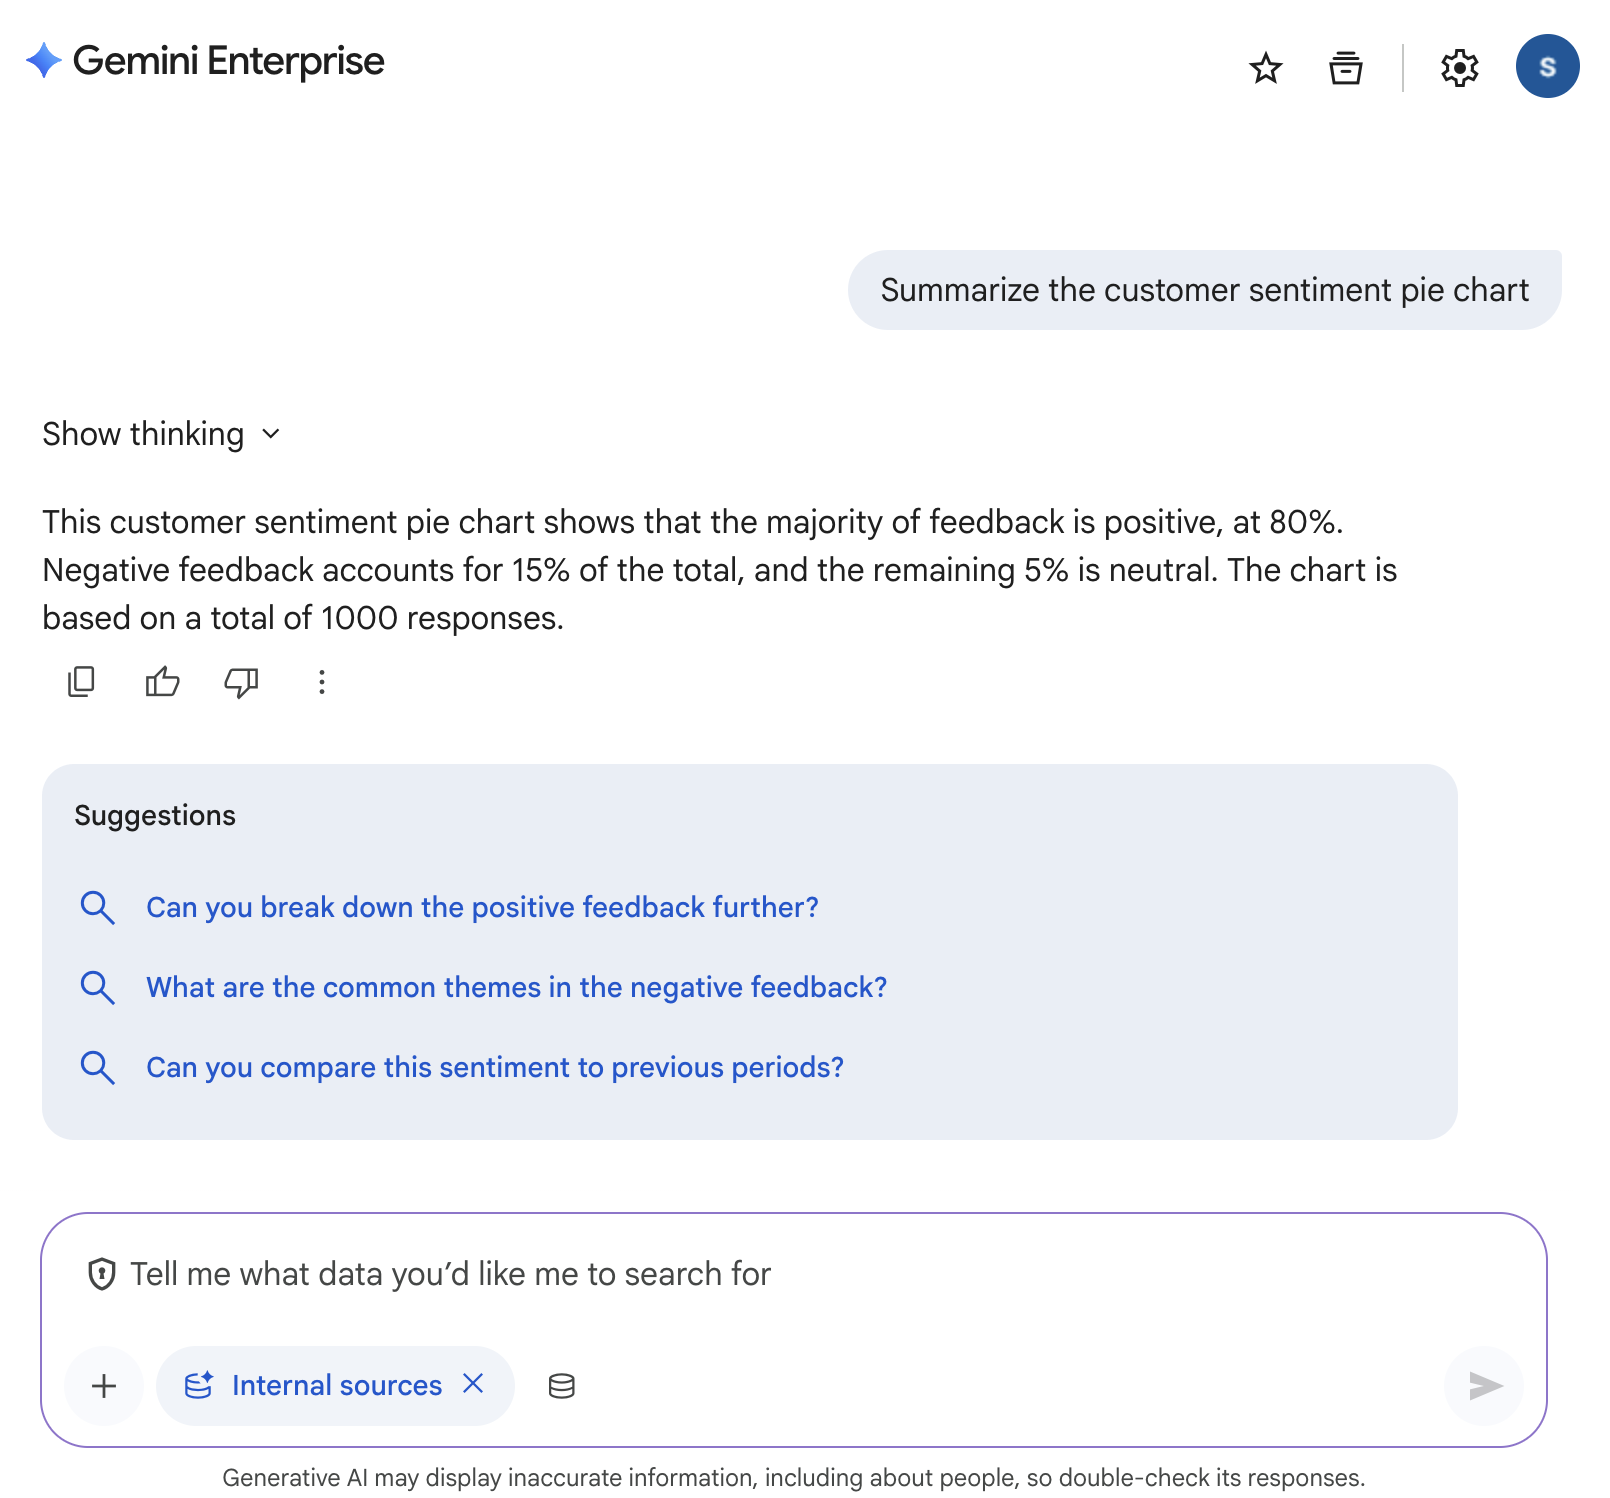
Task: Toggle thumbs down on the response
Action: tap(241, 682)
